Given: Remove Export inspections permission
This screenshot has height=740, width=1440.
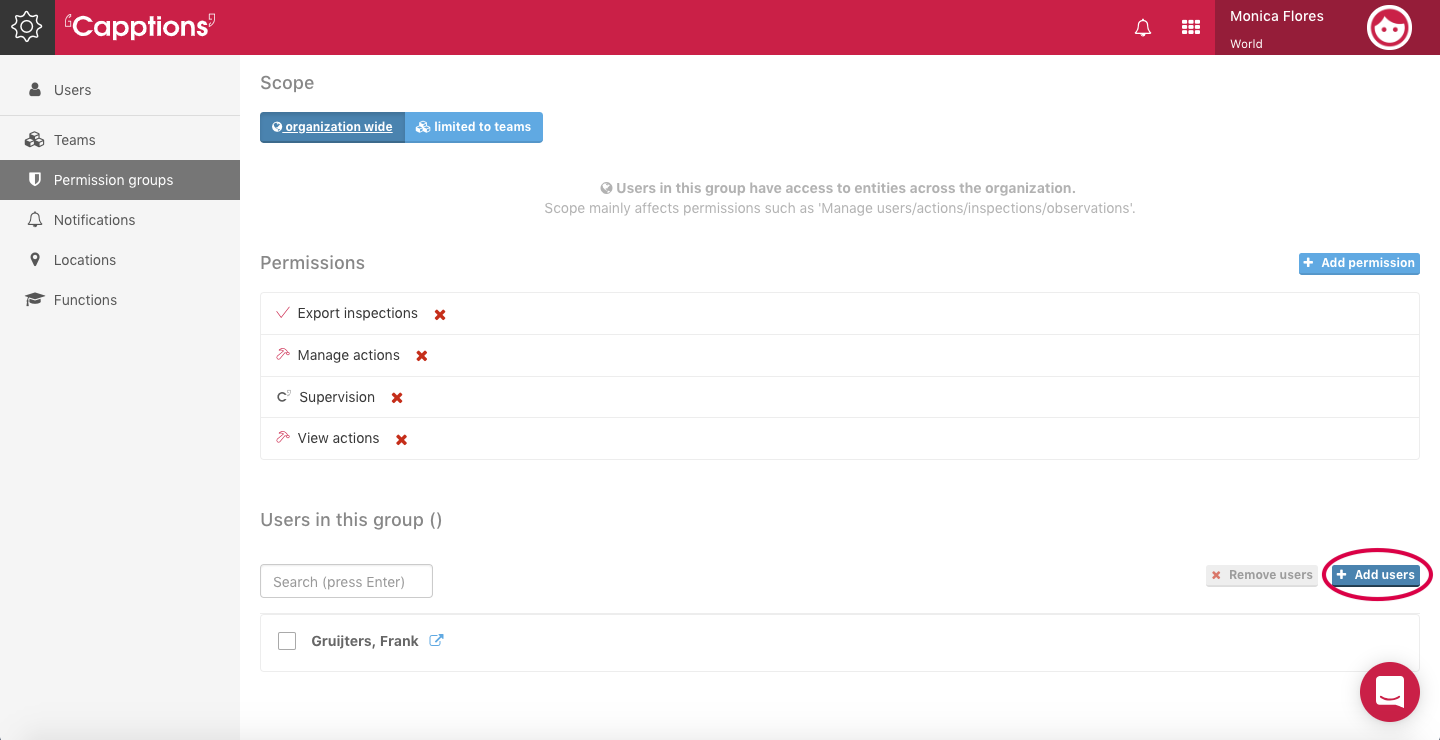Looking at the screenshot, I should 440,314.
